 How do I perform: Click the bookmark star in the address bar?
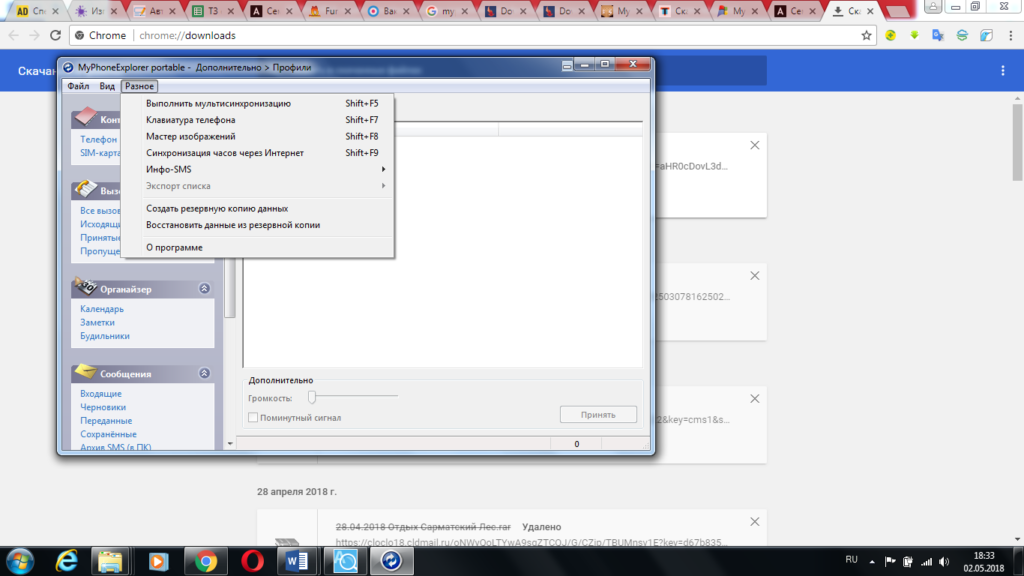point(867,35)
